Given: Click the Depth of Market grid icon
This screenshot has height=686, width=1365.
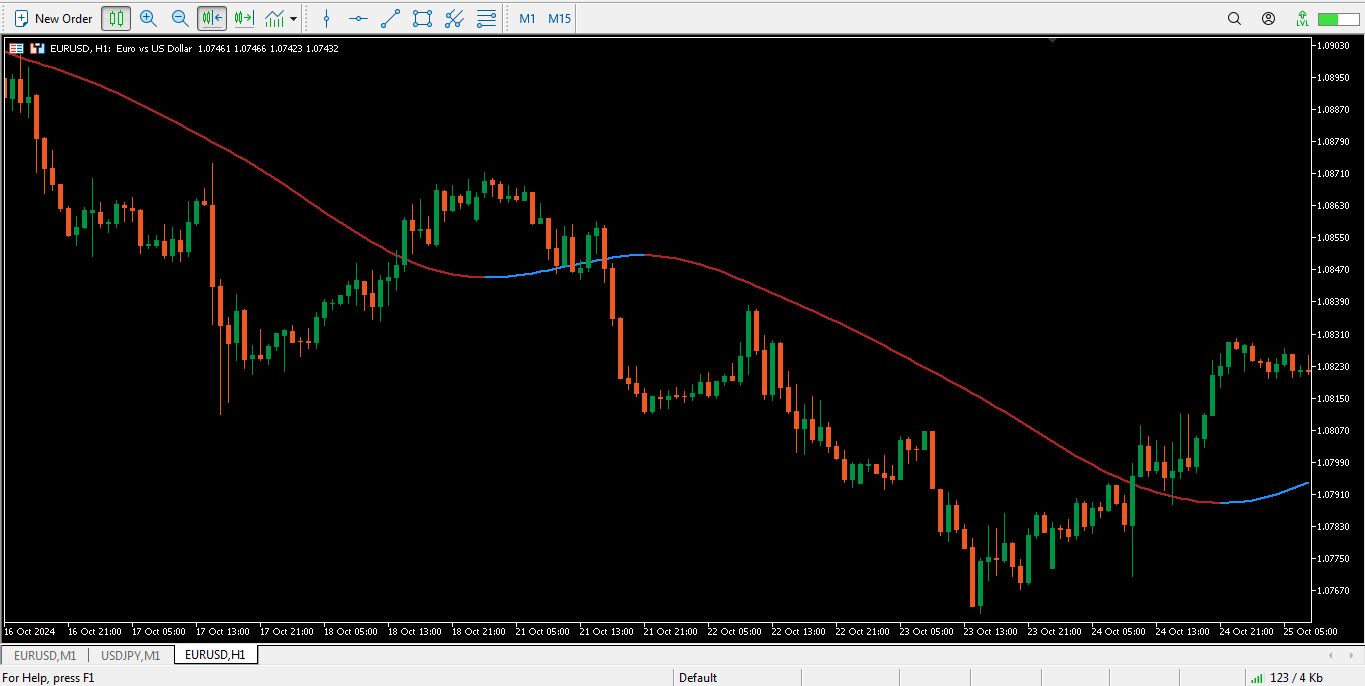Looking at the screenshot, I should (x=16, y=48).
